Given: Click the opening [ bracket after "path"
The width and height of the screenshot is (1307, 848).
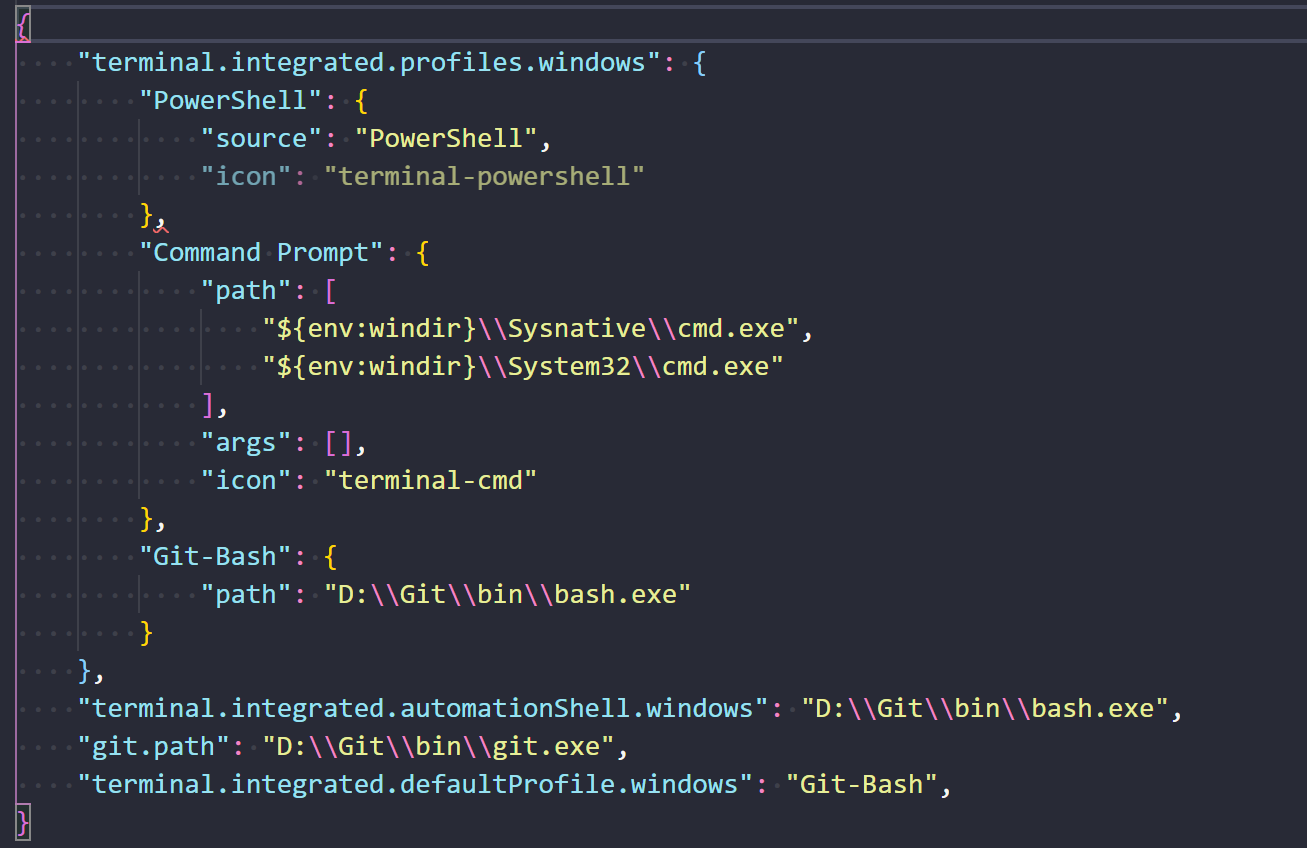Looking at the screenshot, I should point(331,290).
